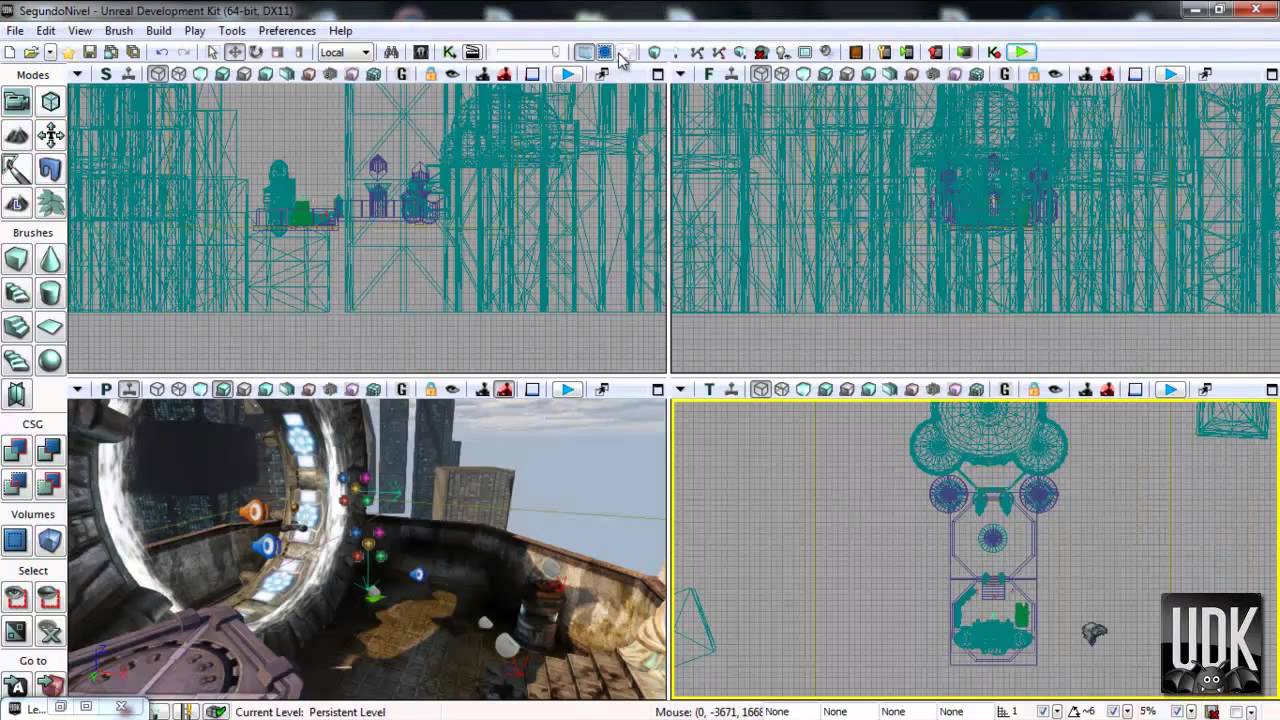The width and height of the screenshot is (1280, 720).
Task: Pick the Cone builder brush
Action: (x=50, y=260)
